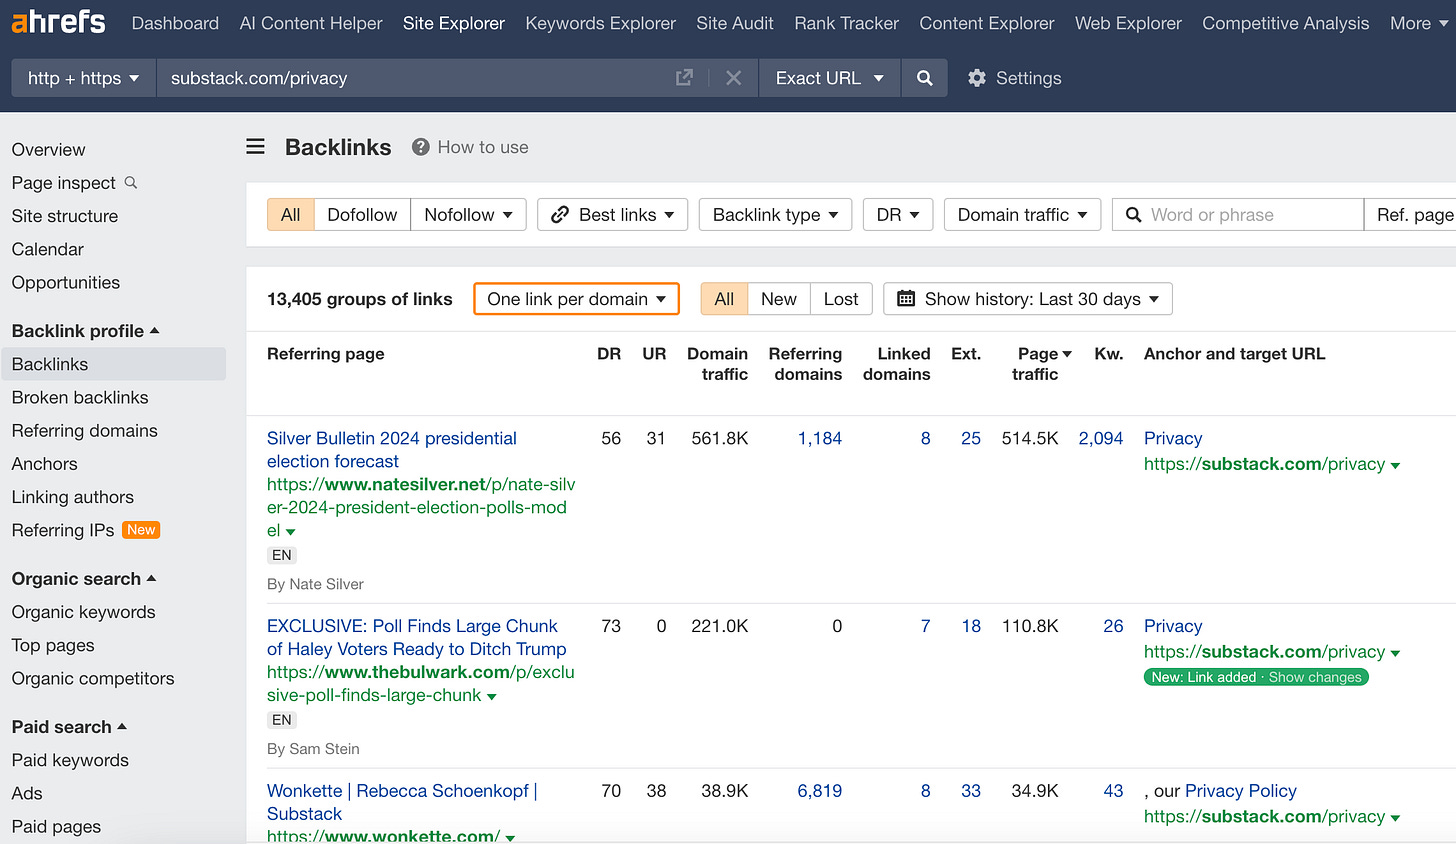The image size is (1456, 844).
Task: Open the Domain traffic filter dropdown
Action: [1022, 215]
